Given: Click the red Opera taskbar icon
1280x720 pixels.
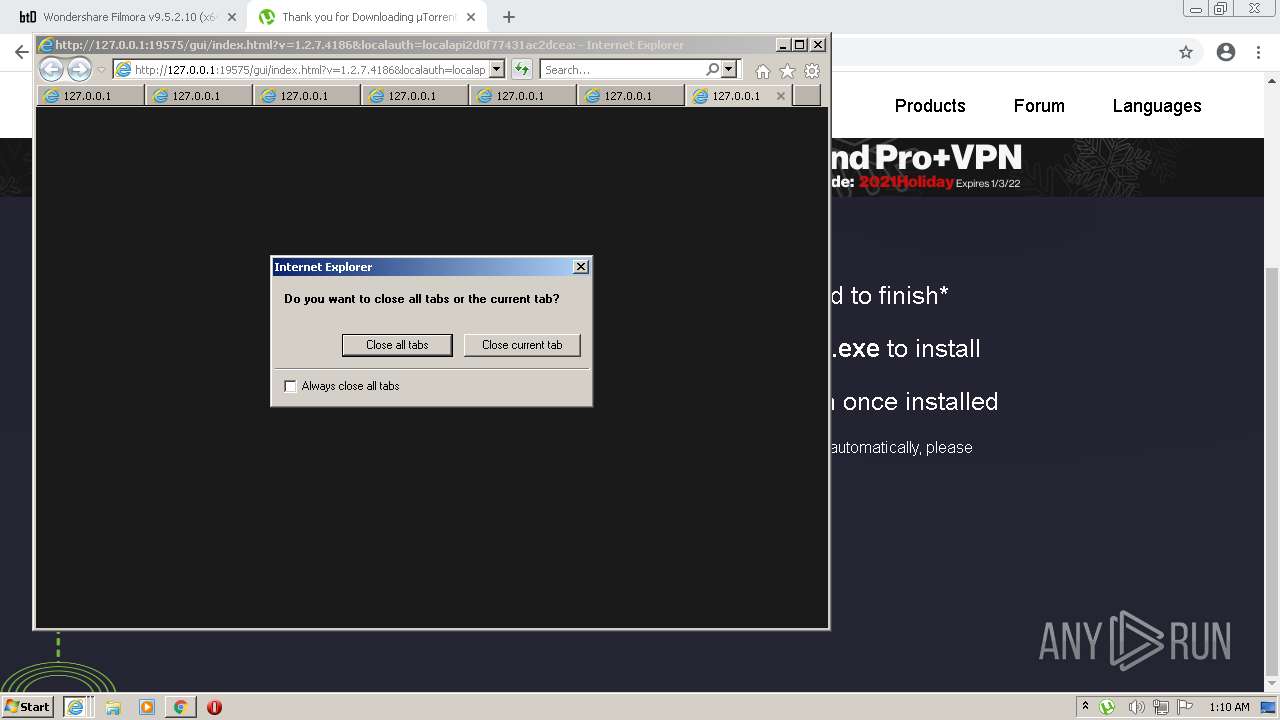Looking at the screenshot, I should [214, 707].
